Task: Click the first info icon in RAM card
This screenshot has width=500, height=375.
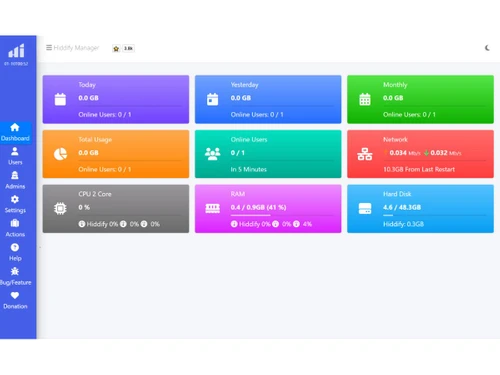Action: click(234, 224)
